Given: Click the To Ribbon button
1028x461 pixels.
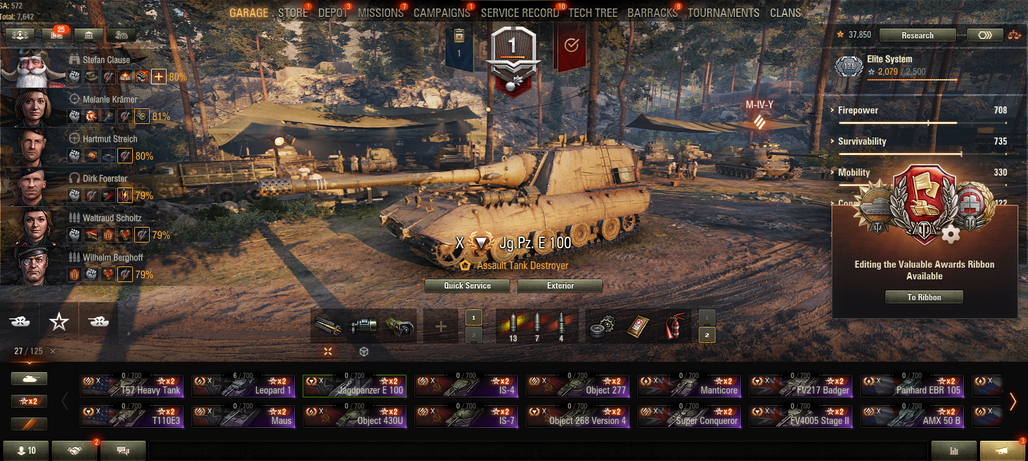Looking at the screenshot, I should pos(924,297).
